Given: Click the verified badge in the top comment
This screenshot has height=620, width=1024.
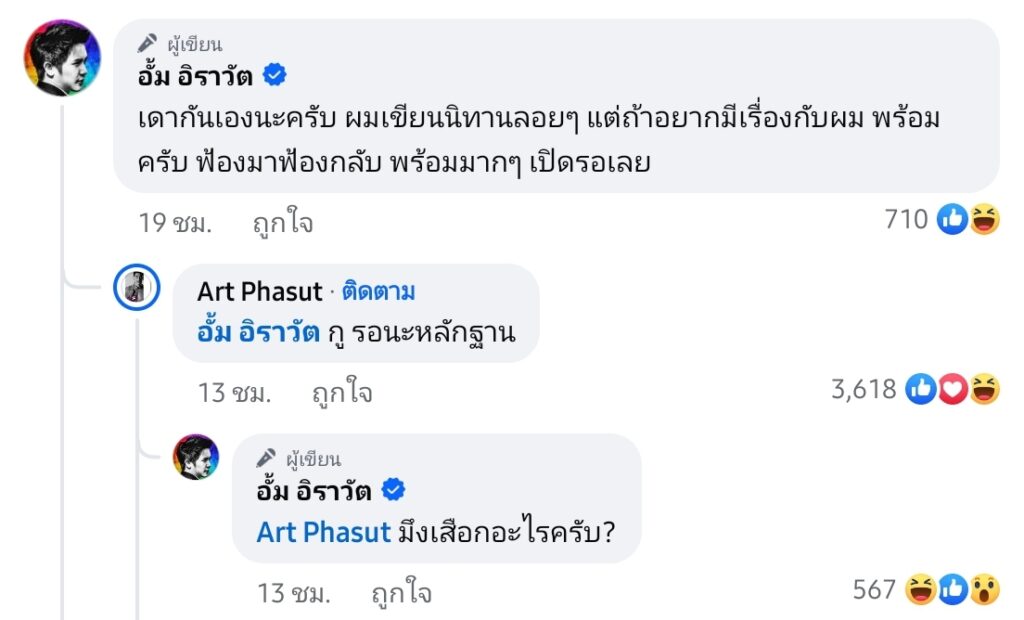Looking at the screenshot, I should click(275, 73).
